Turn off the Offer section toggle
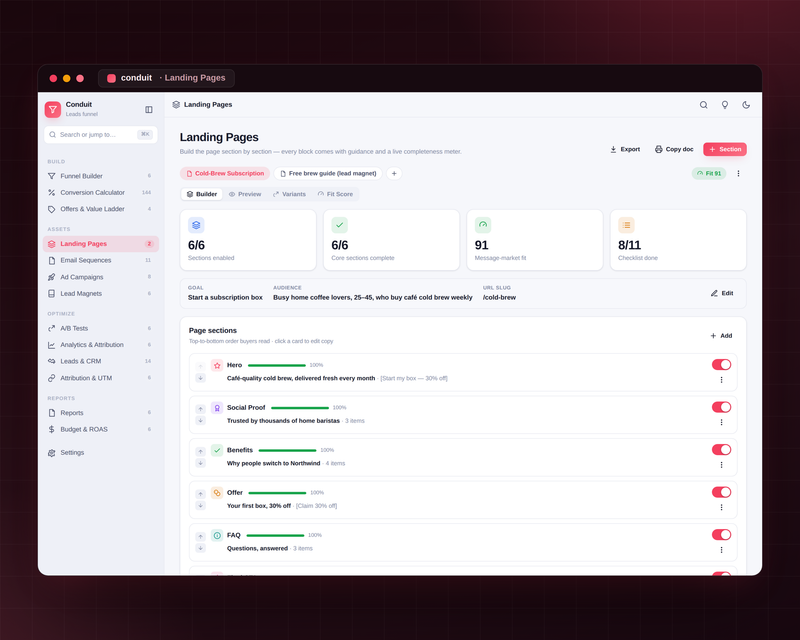The image size is (800, 640). click(721, 492)
